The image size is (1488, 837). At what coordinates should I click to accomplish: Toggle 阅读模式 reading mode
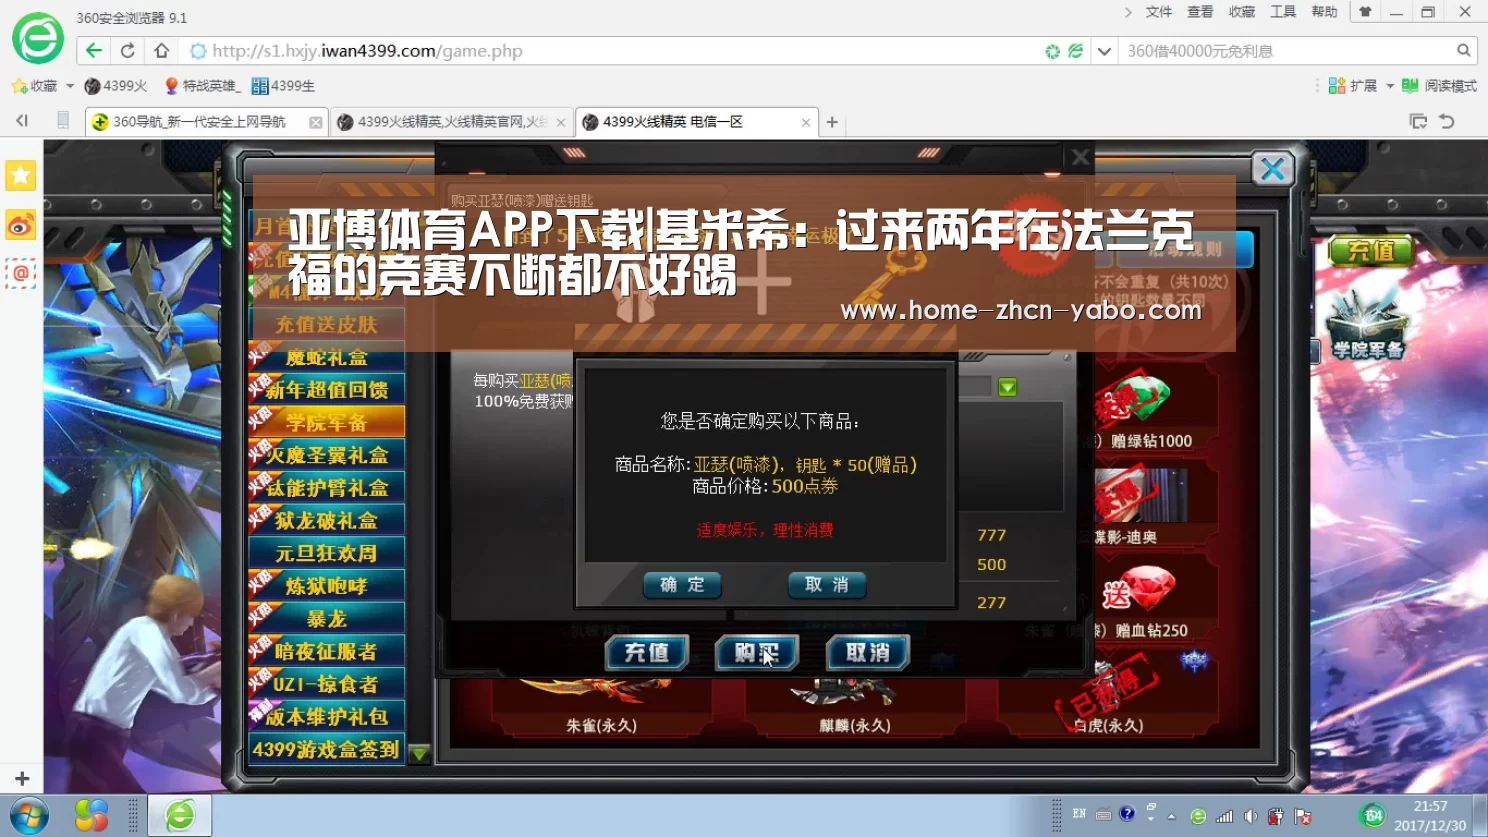[x=1439, y=86]
